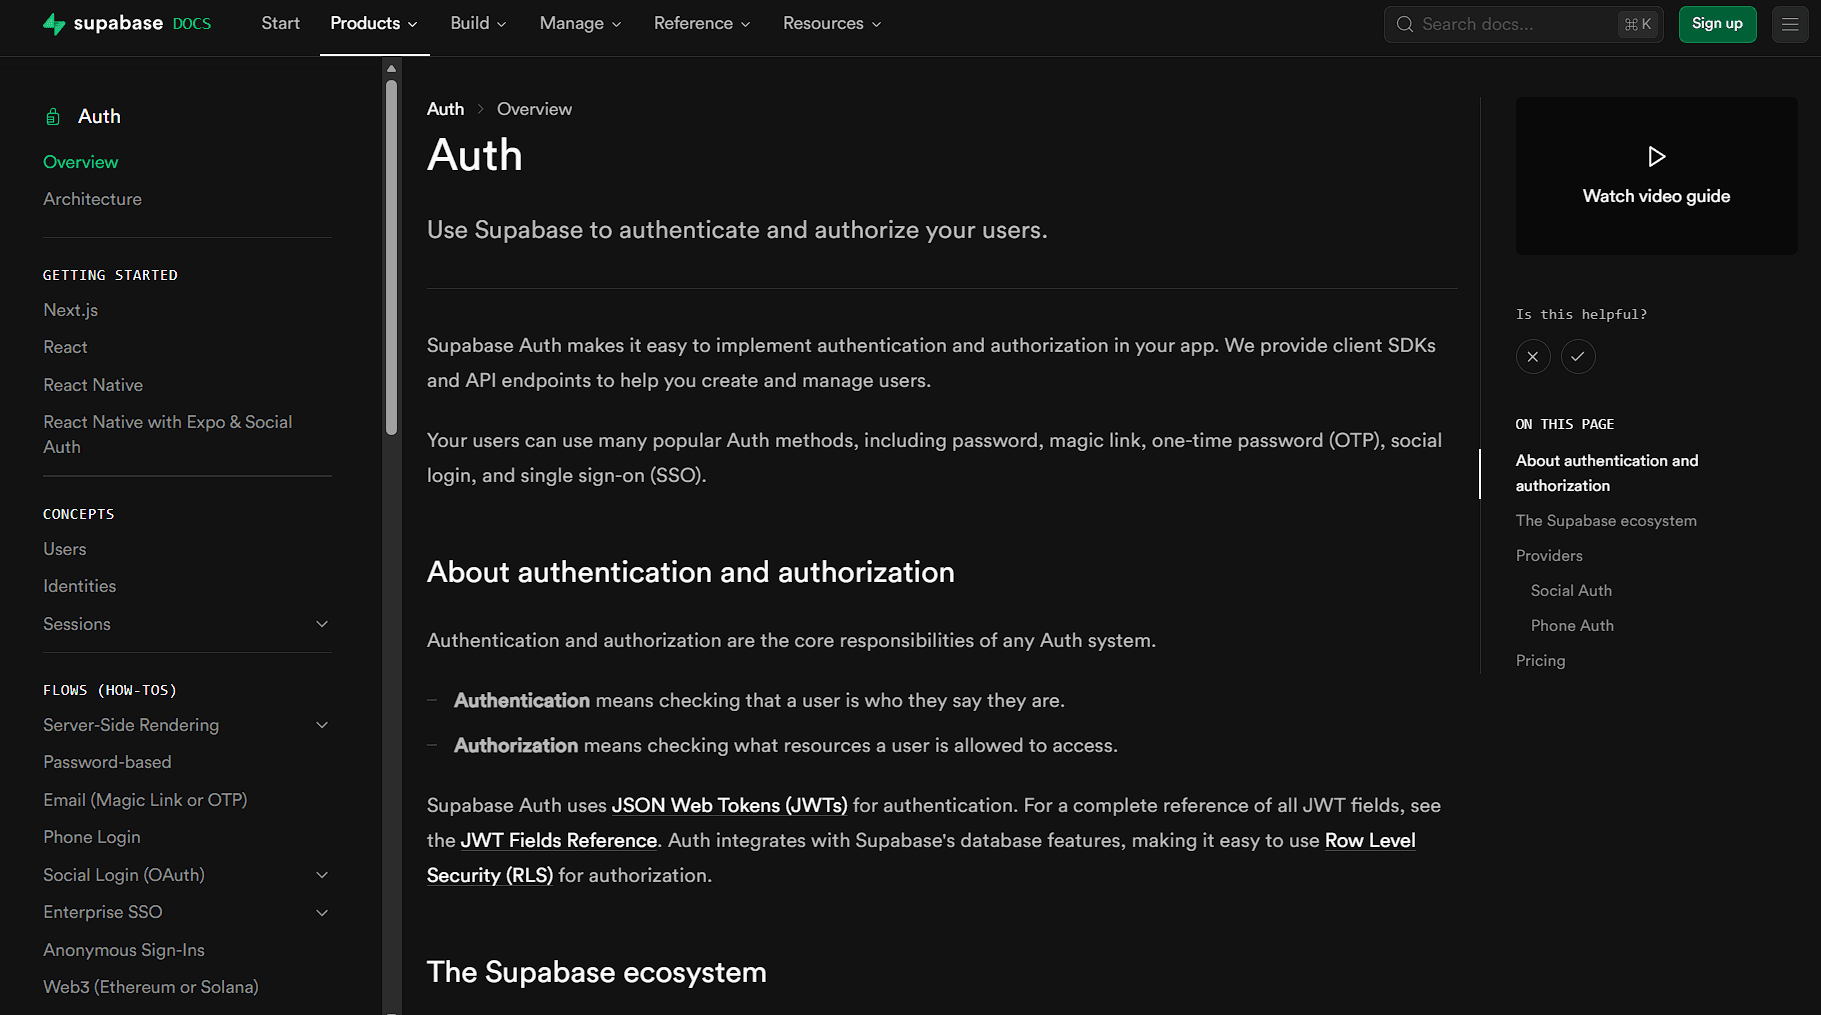Expand the Sessions section
Screen dimensions: 1821x1015
click(x=322, y=624)
